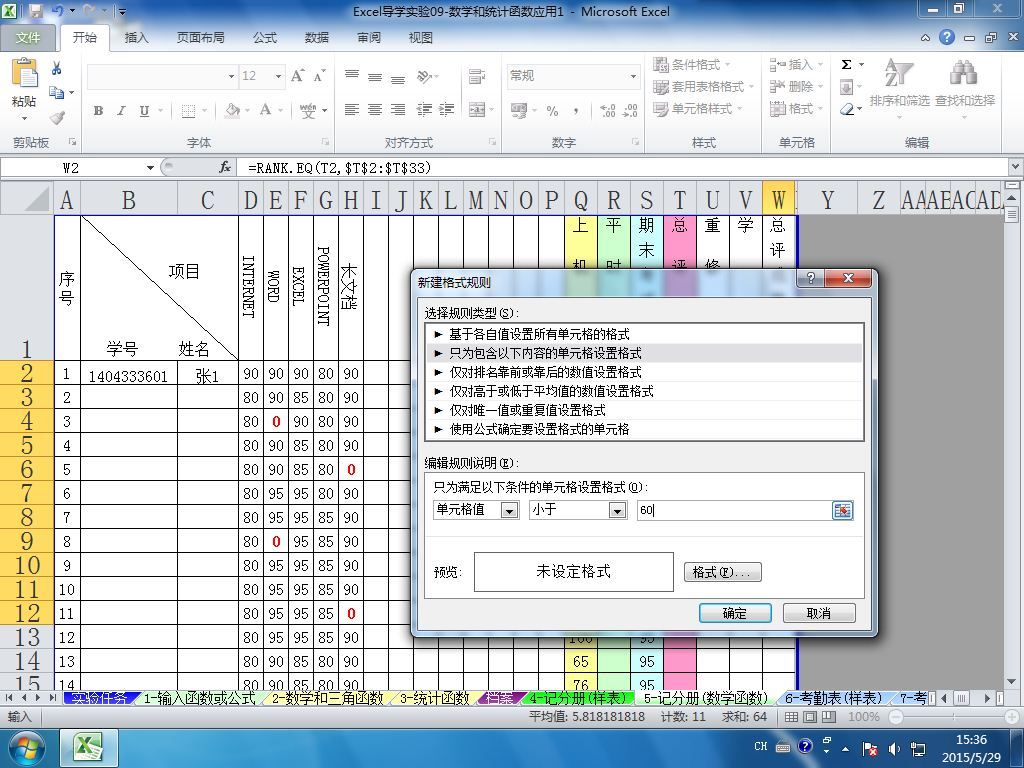Click the volume speaker icon in system tray

893,748
